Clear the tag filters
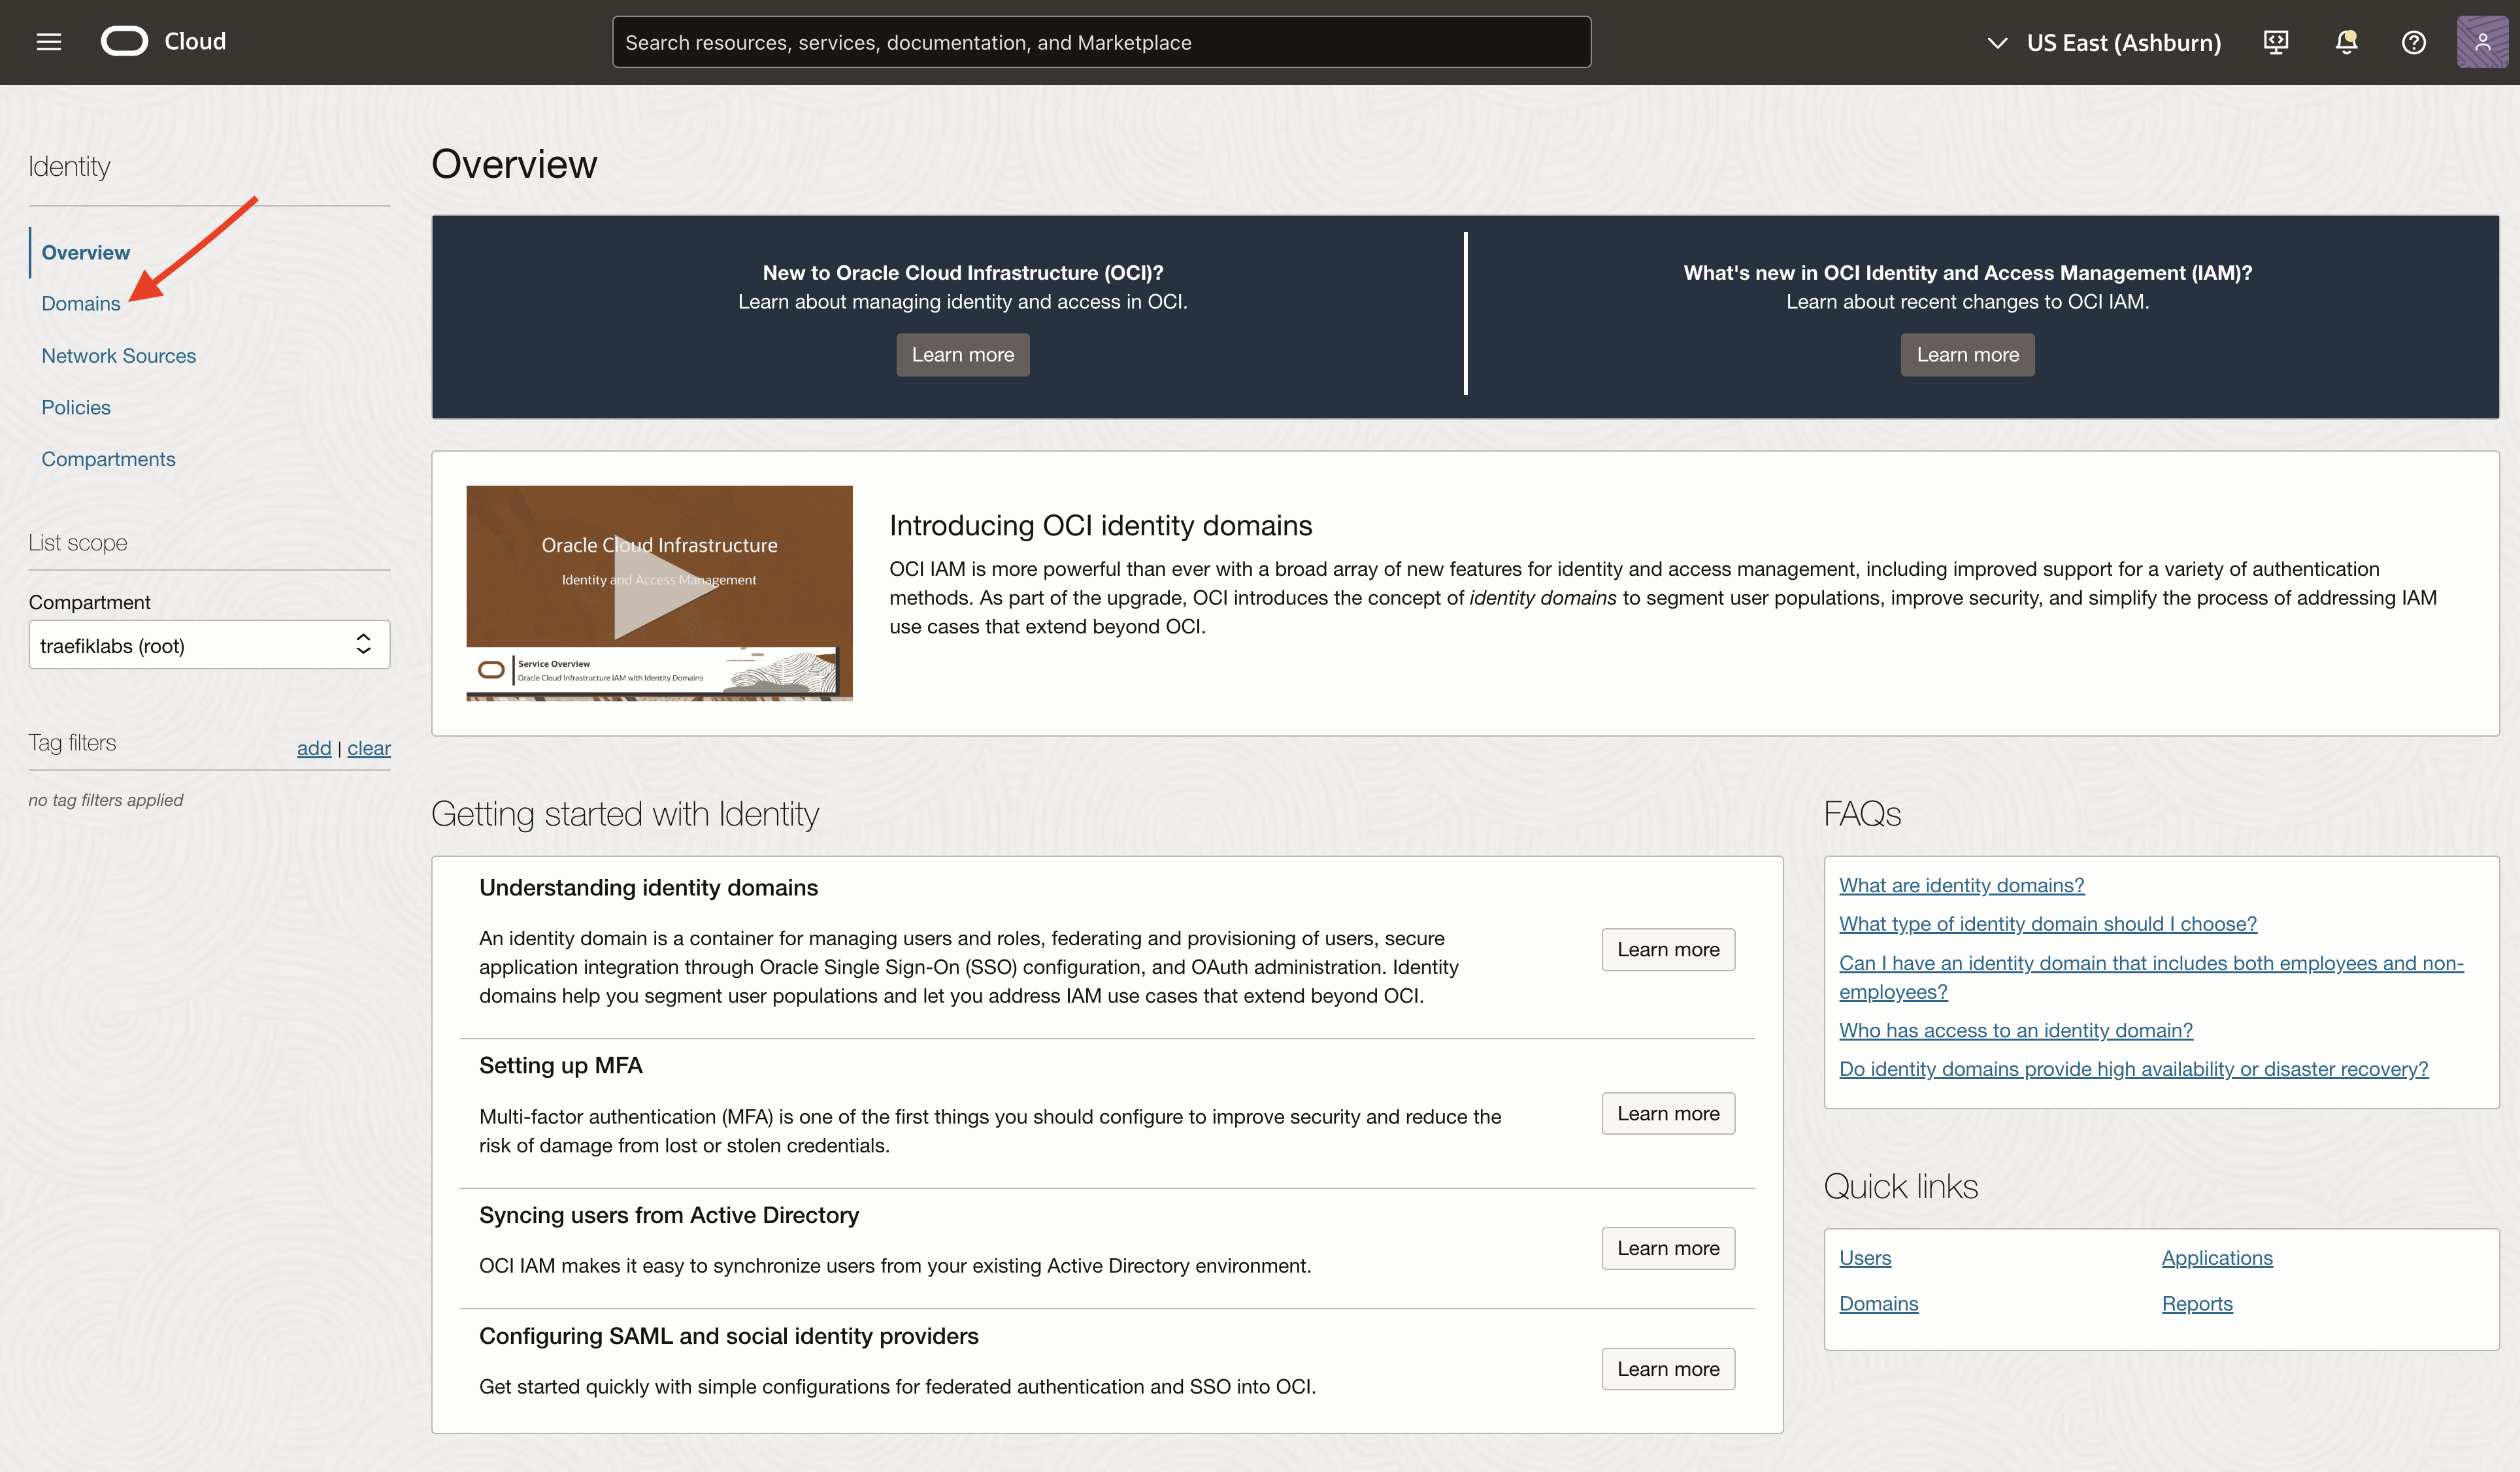This screenshot has height=1472, width=2520. coord(369,748)
